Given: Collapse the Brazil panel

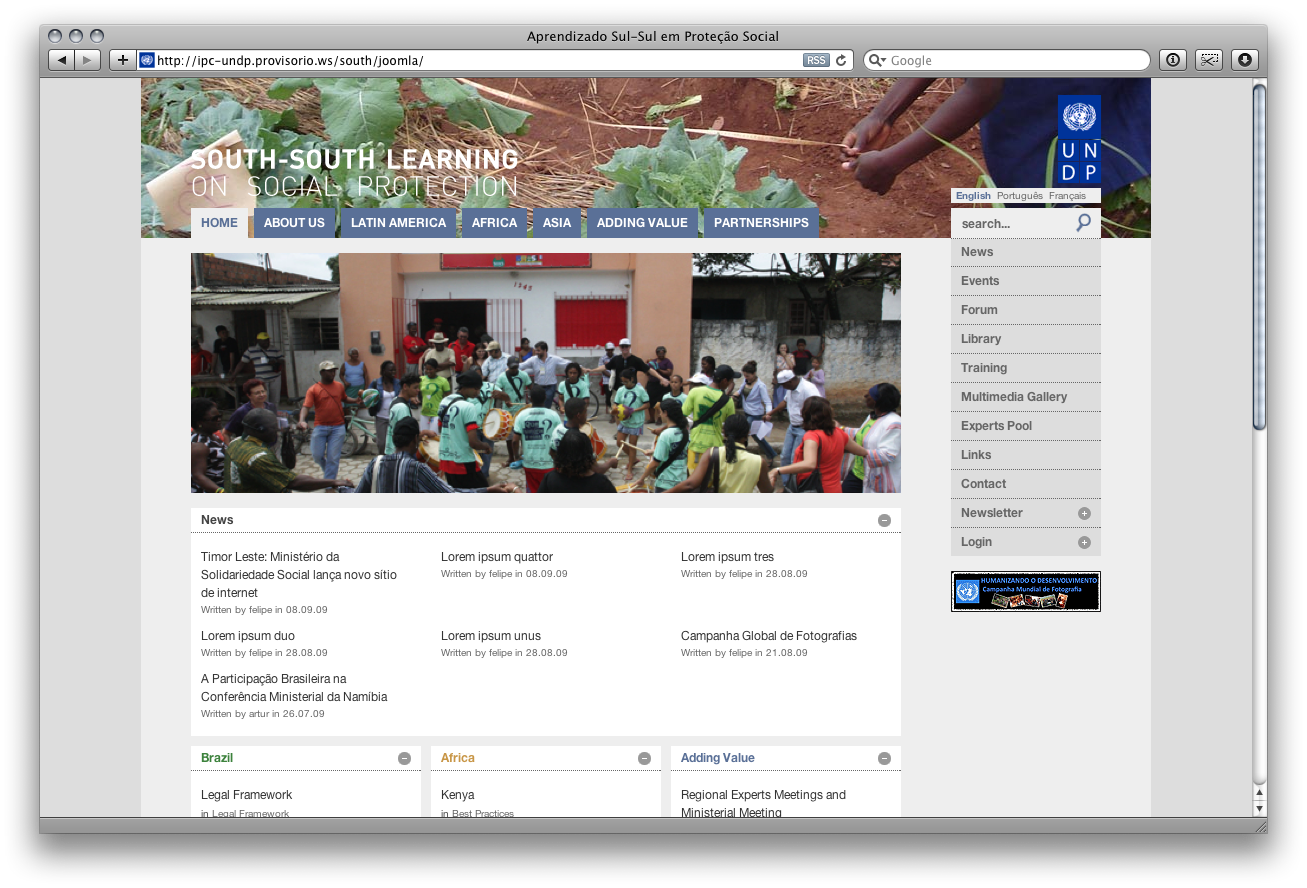Looking at the screenshot, I should 404,758.
